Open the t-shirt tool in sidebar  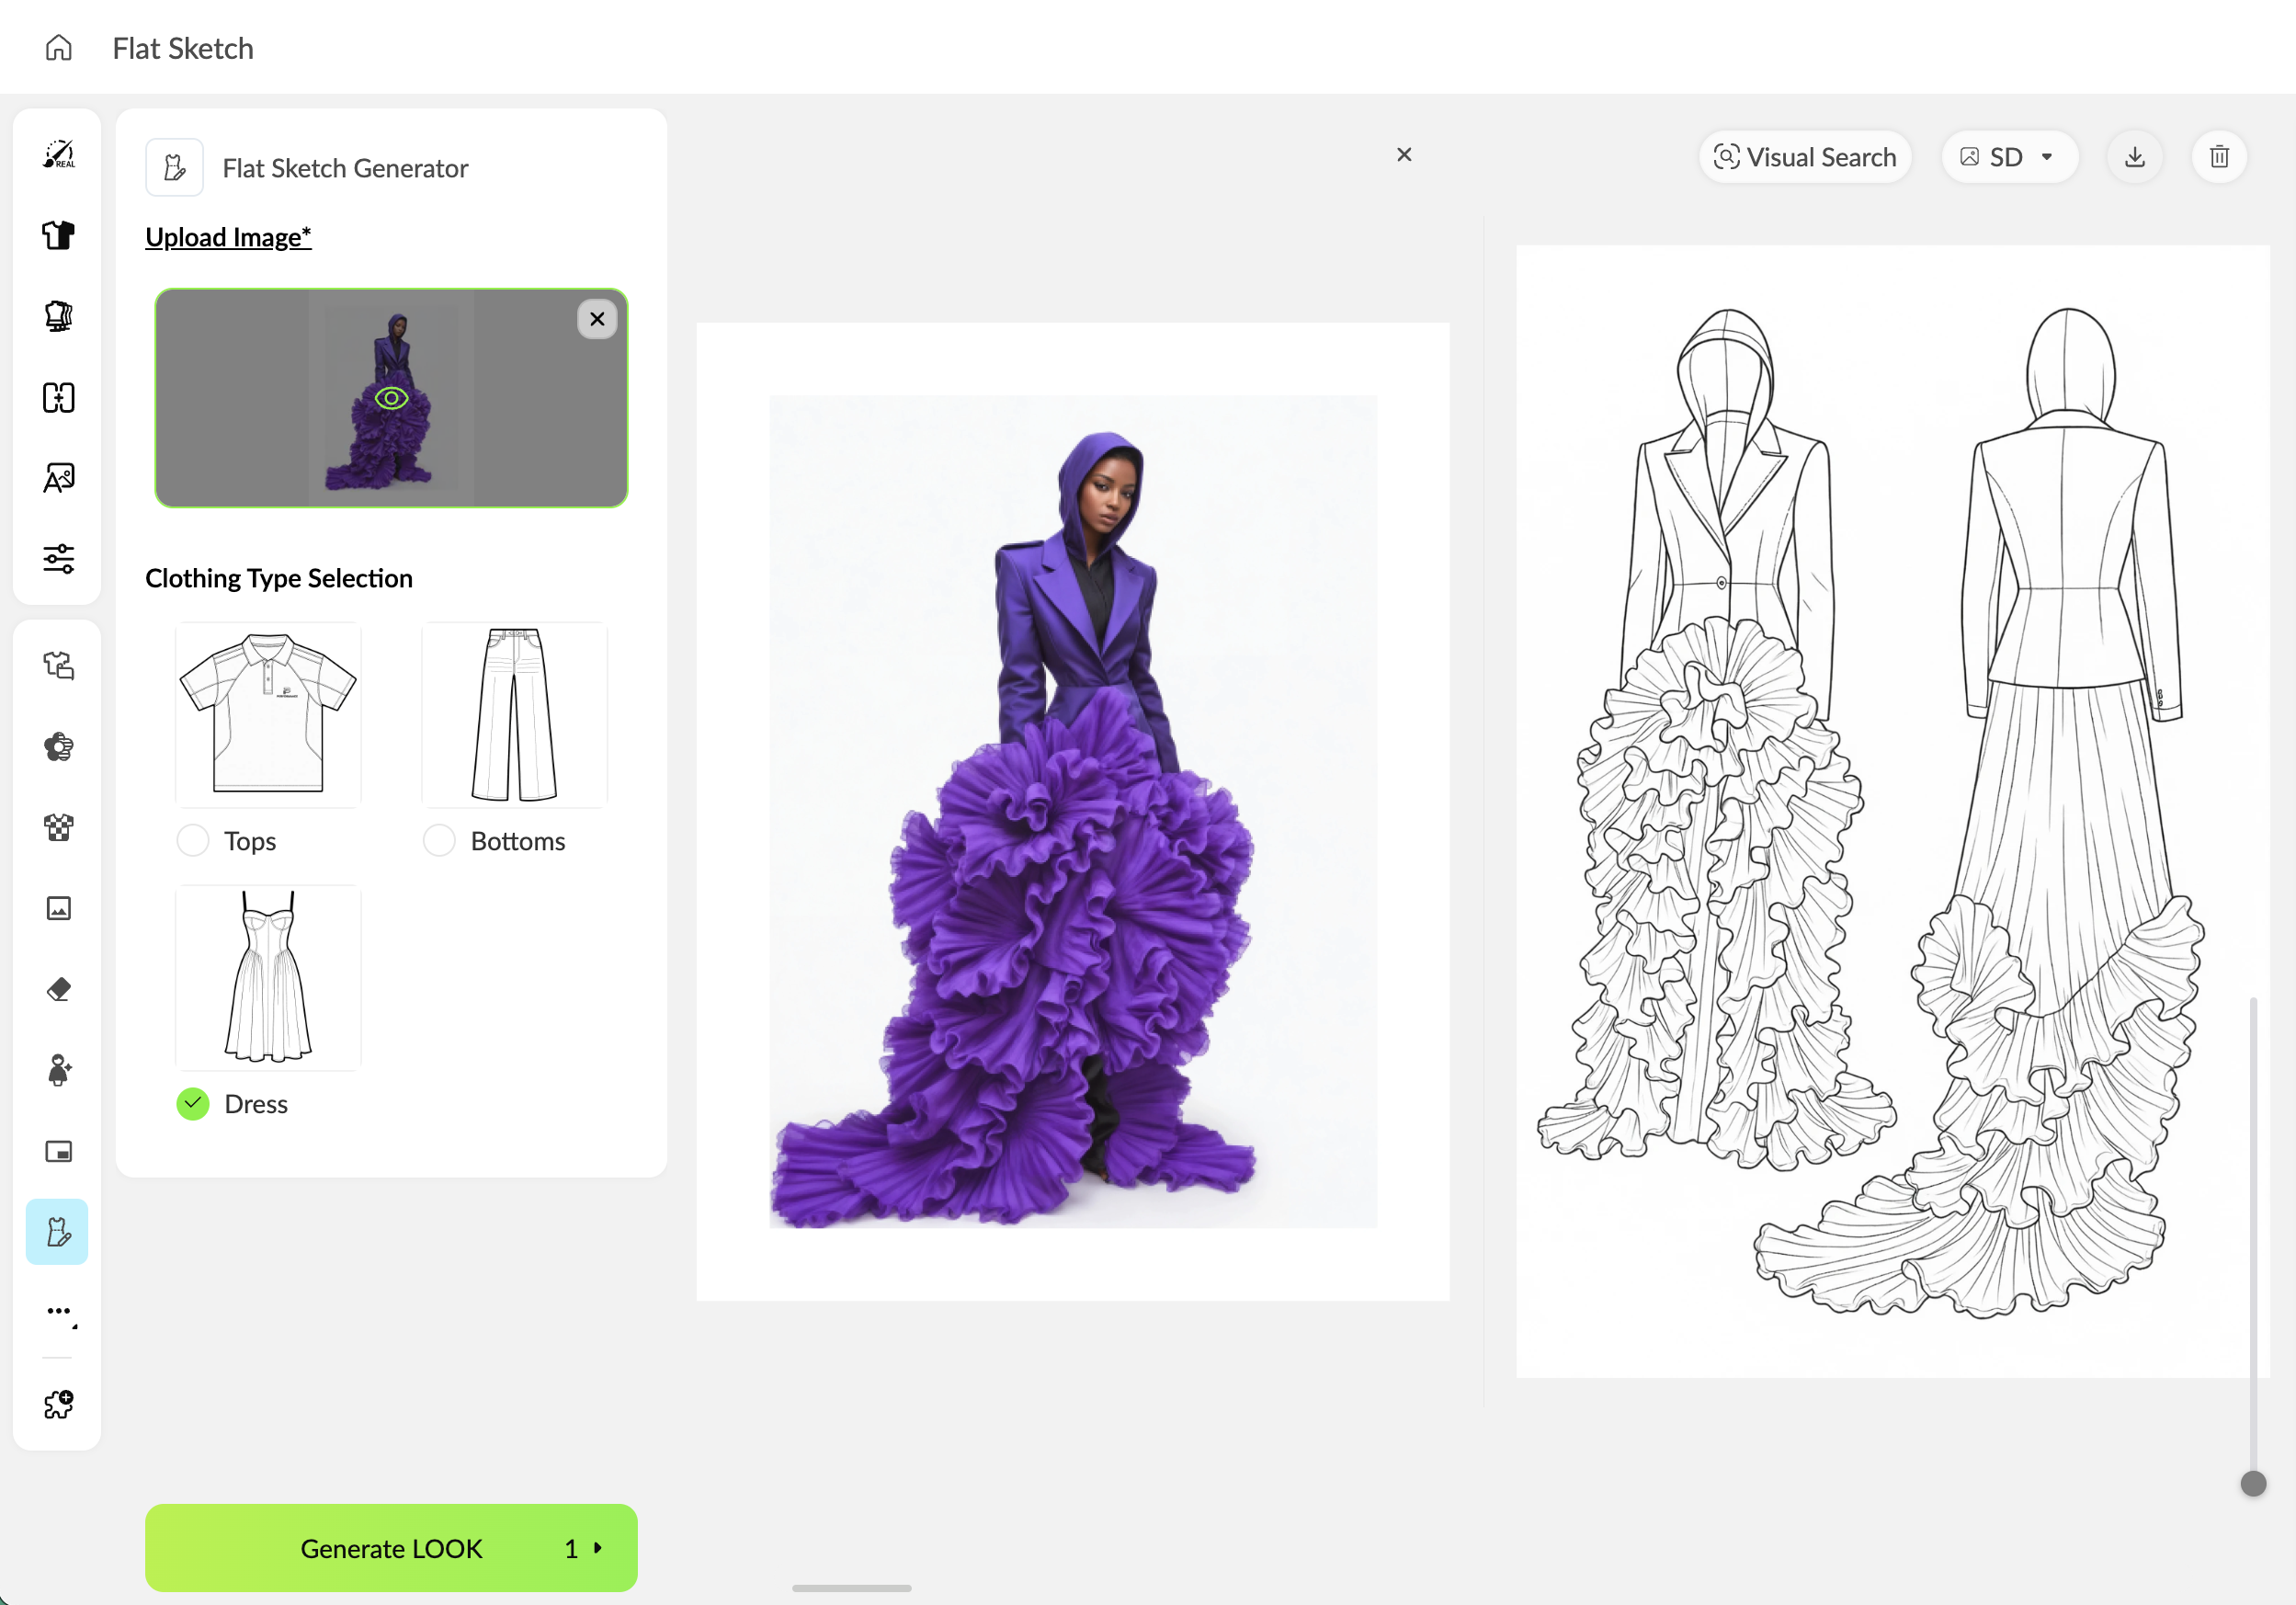pyautogui.click(x=58, y=235)
